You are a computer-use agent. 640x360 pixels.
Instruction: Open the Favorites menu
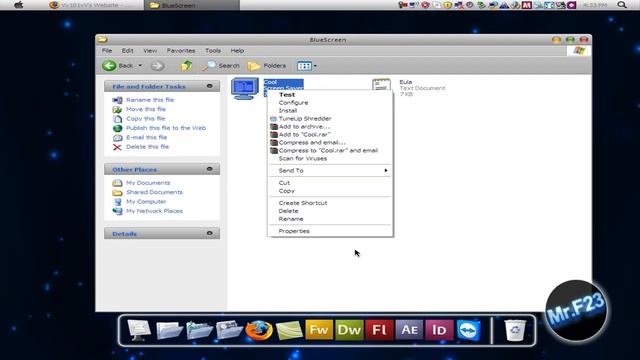(x=181, y=51)
